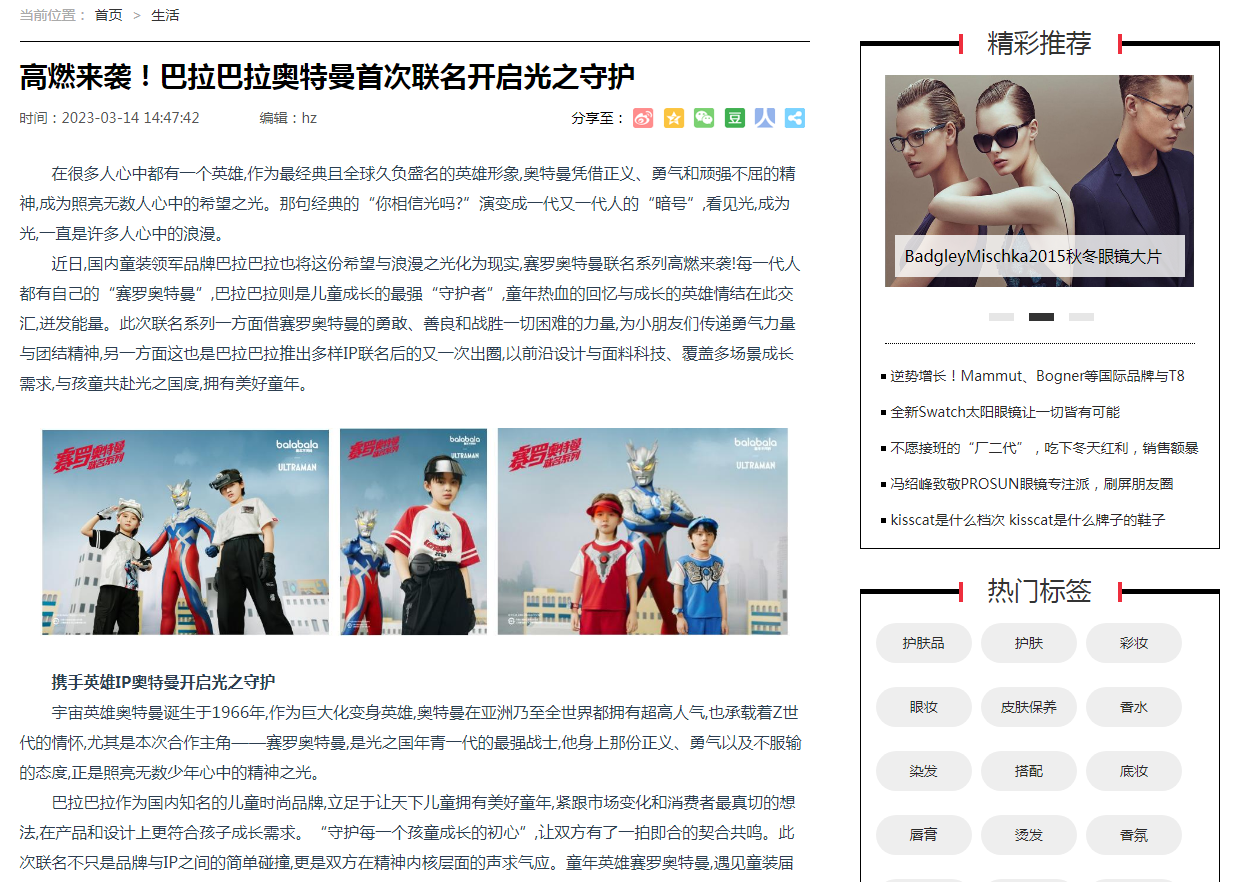
Task: Go to 首页 in the breadcrumb
Action: click(x=109, y=15)
